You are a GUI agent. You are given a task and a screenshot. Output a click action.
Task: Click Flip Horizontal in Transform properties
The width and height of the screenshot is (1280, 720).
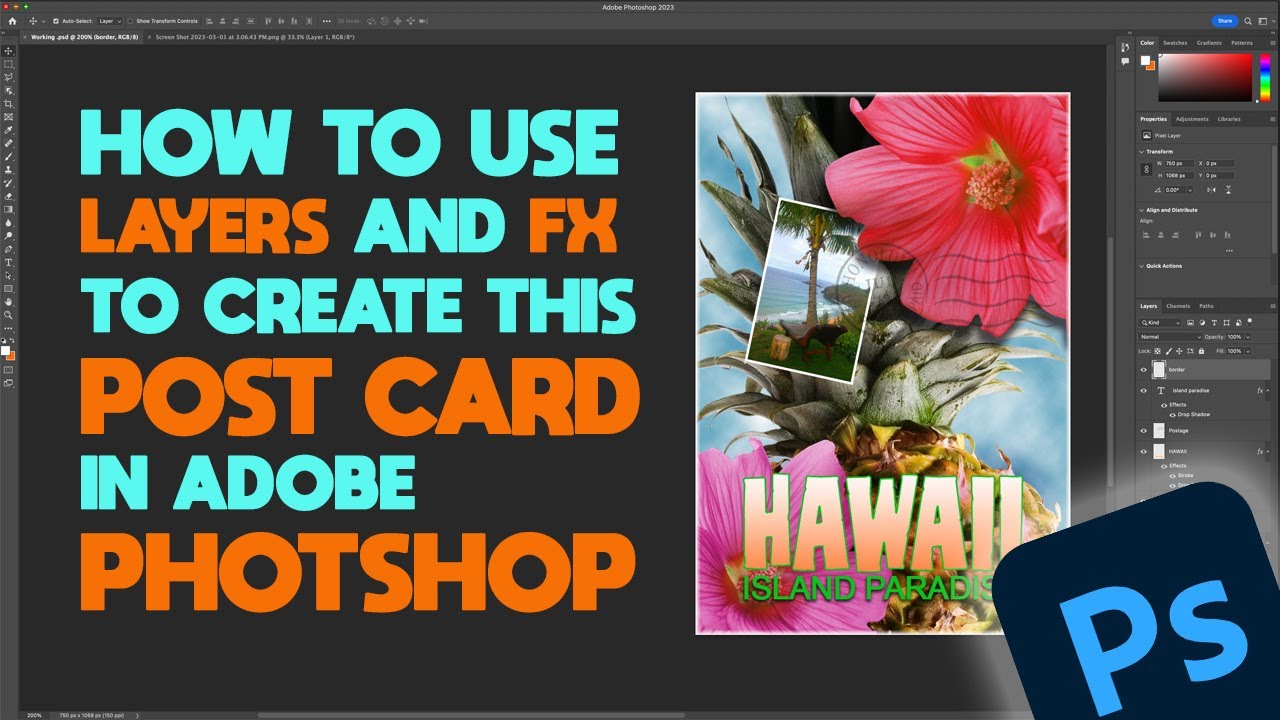tap(1211, 190)
